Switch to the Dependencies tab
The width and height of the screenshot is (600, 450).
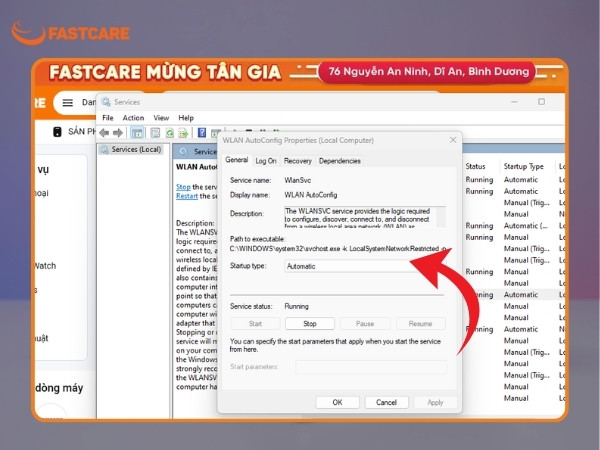click(340, 161)
